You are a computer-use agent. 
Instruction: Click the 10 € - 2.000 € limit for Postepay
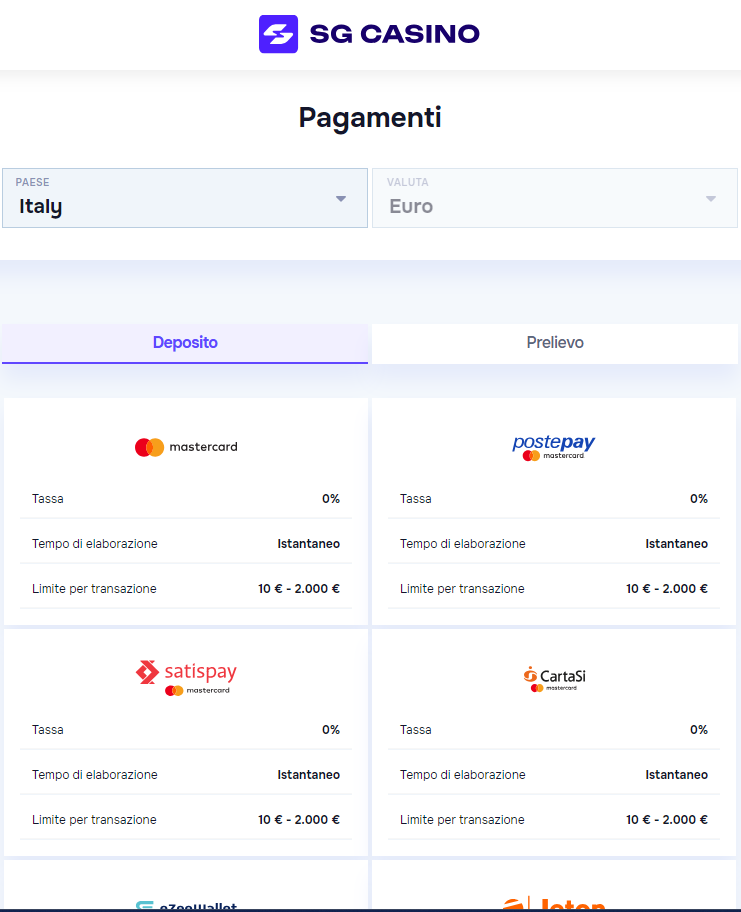pyautogui.click(x=667, y=589)
